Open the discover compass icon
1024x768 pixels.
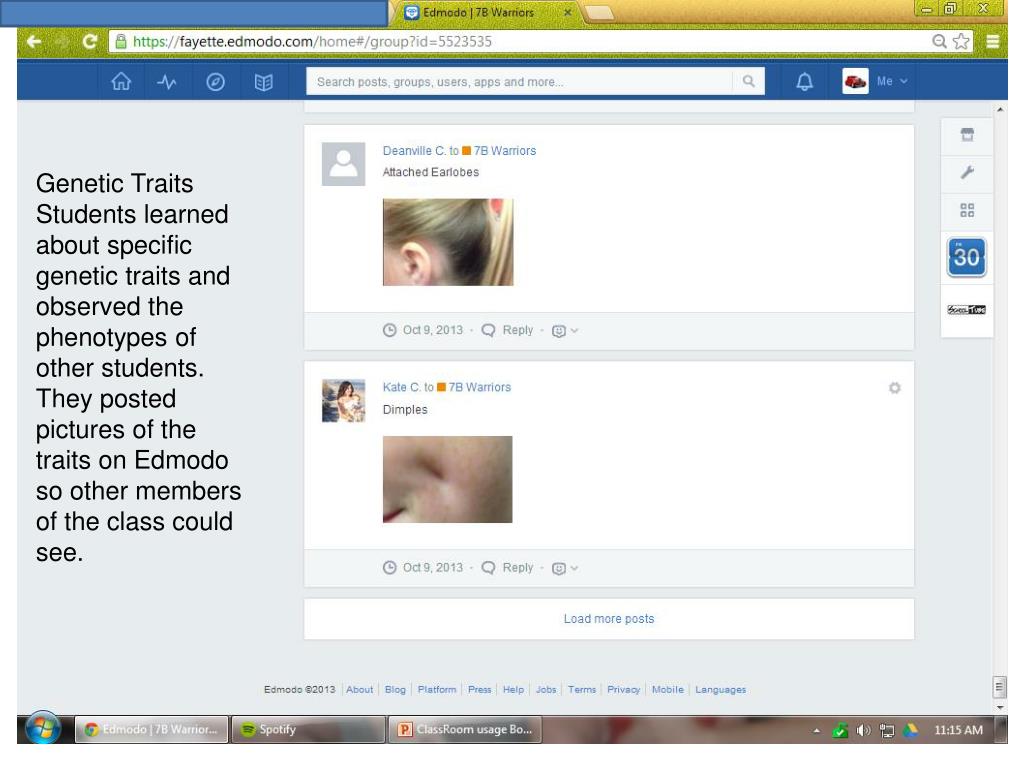(216, 82)
